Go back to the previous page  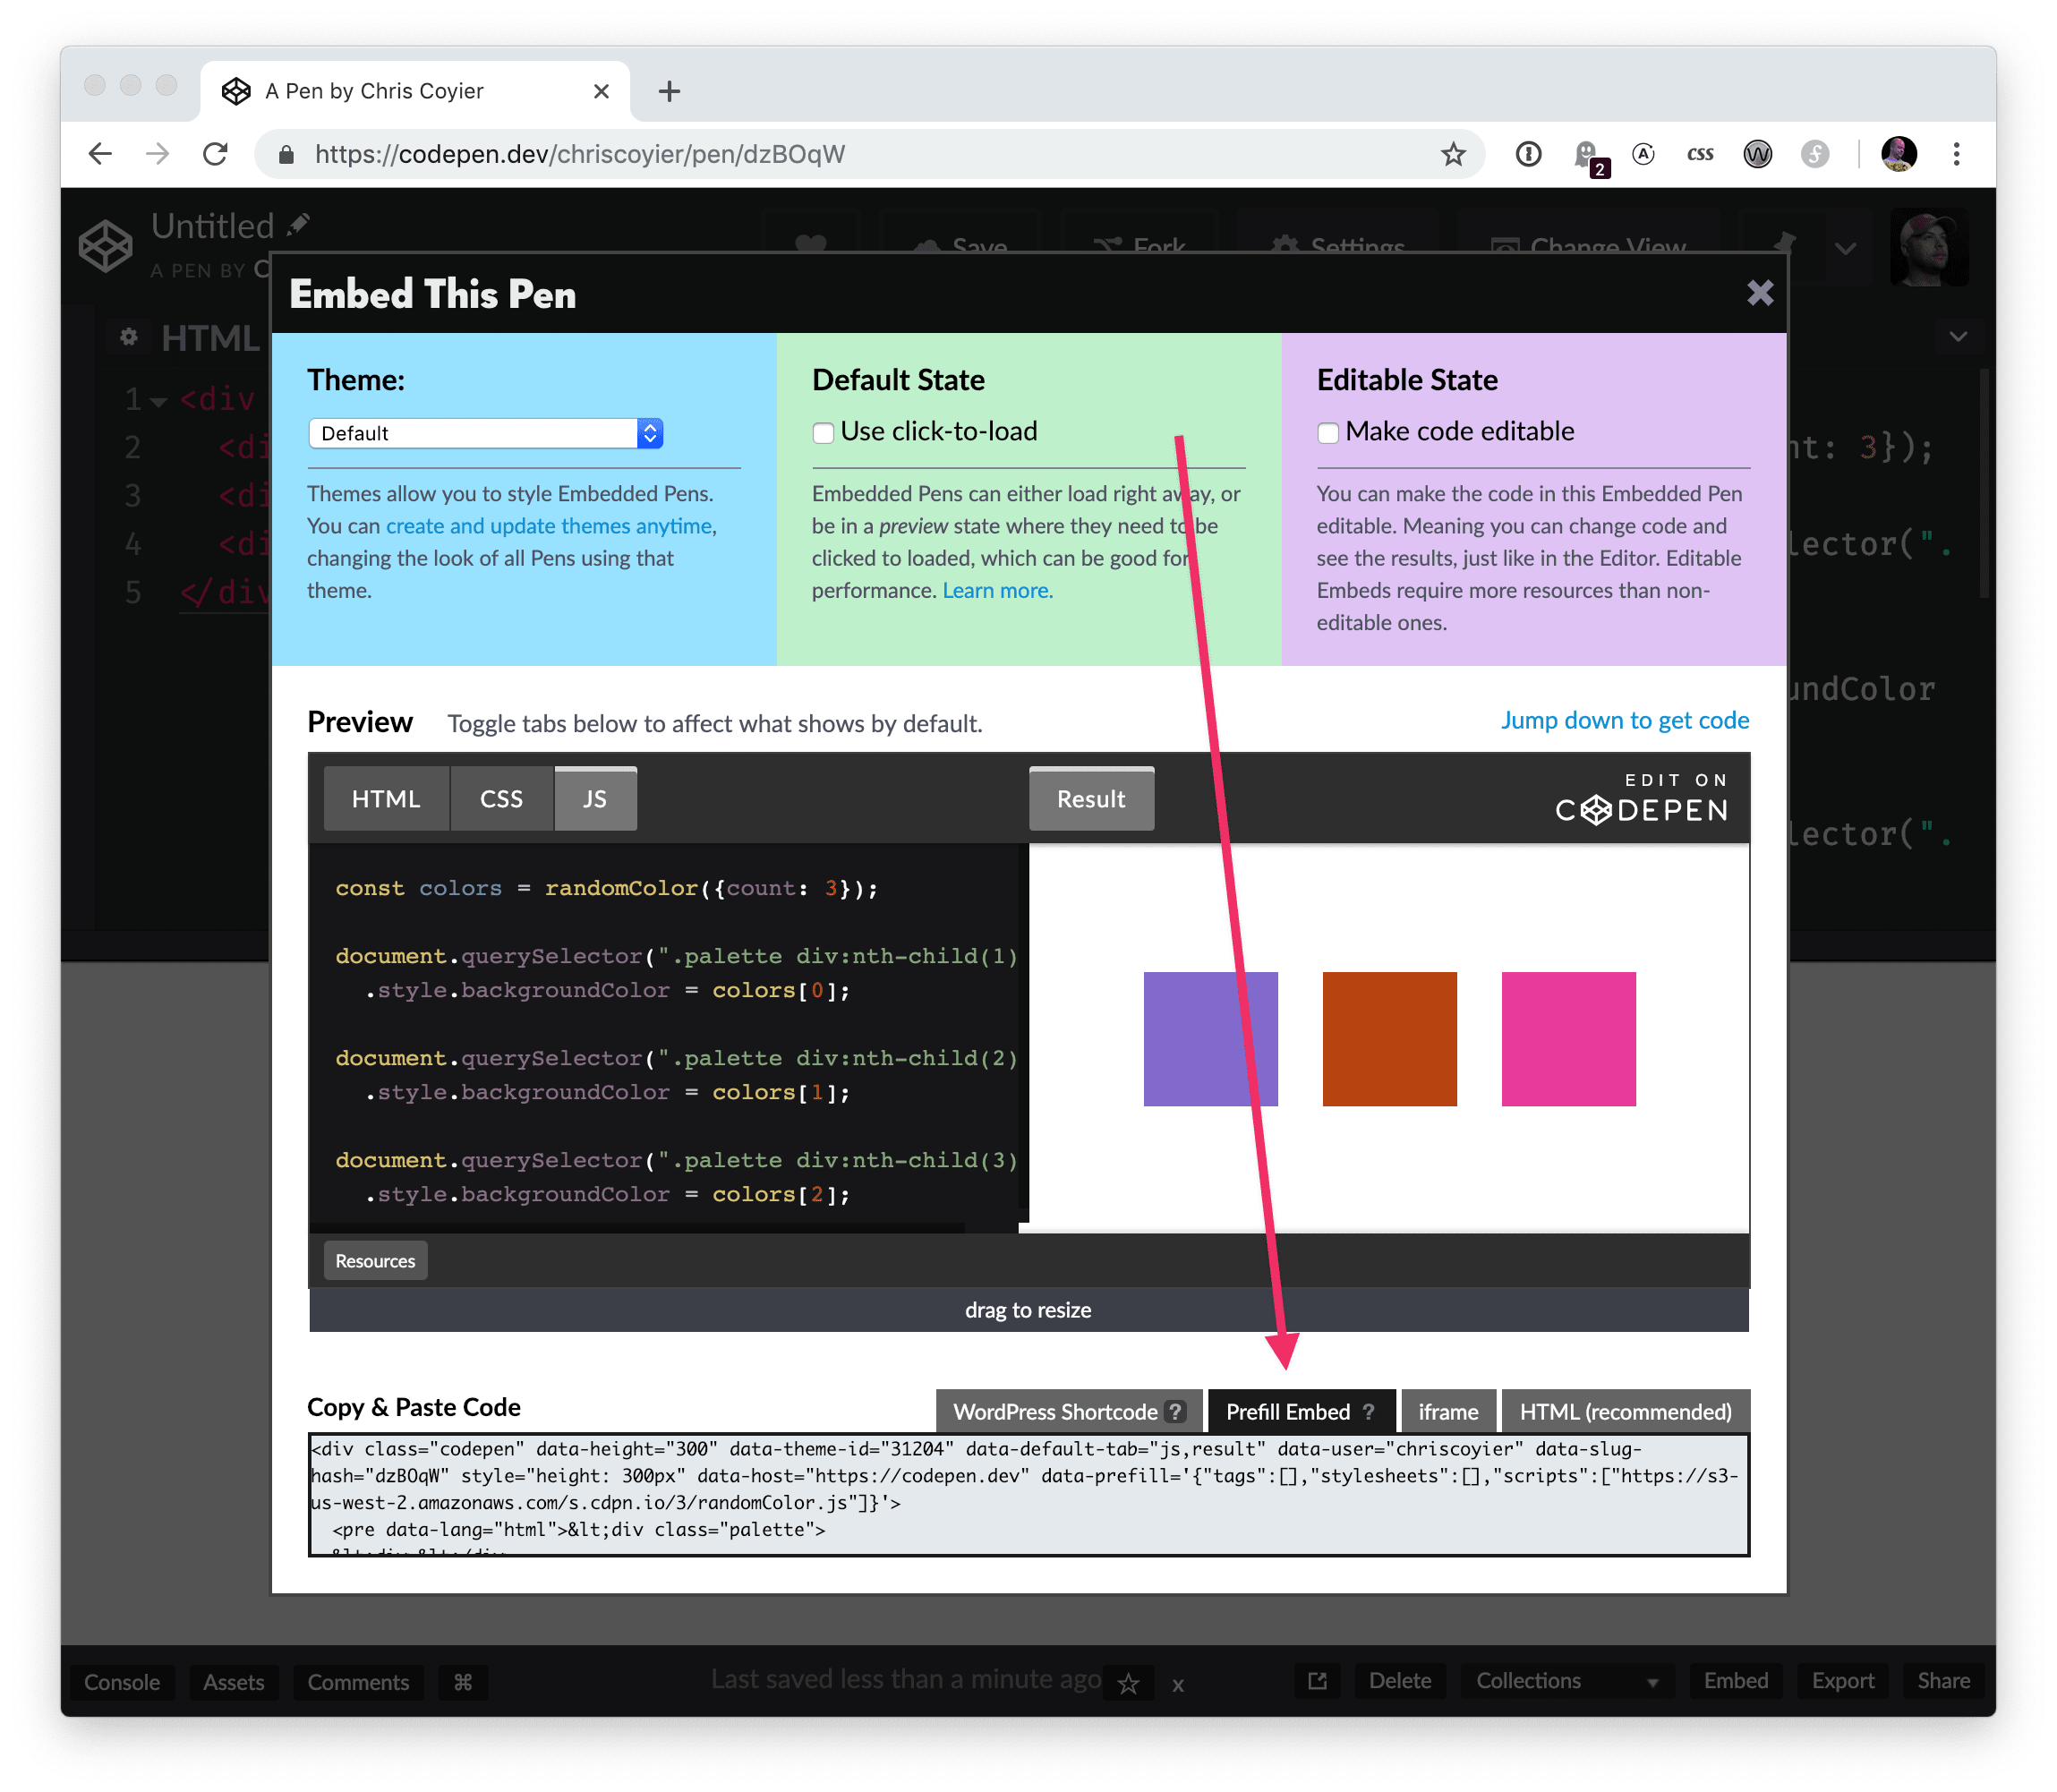pos(100,154)
